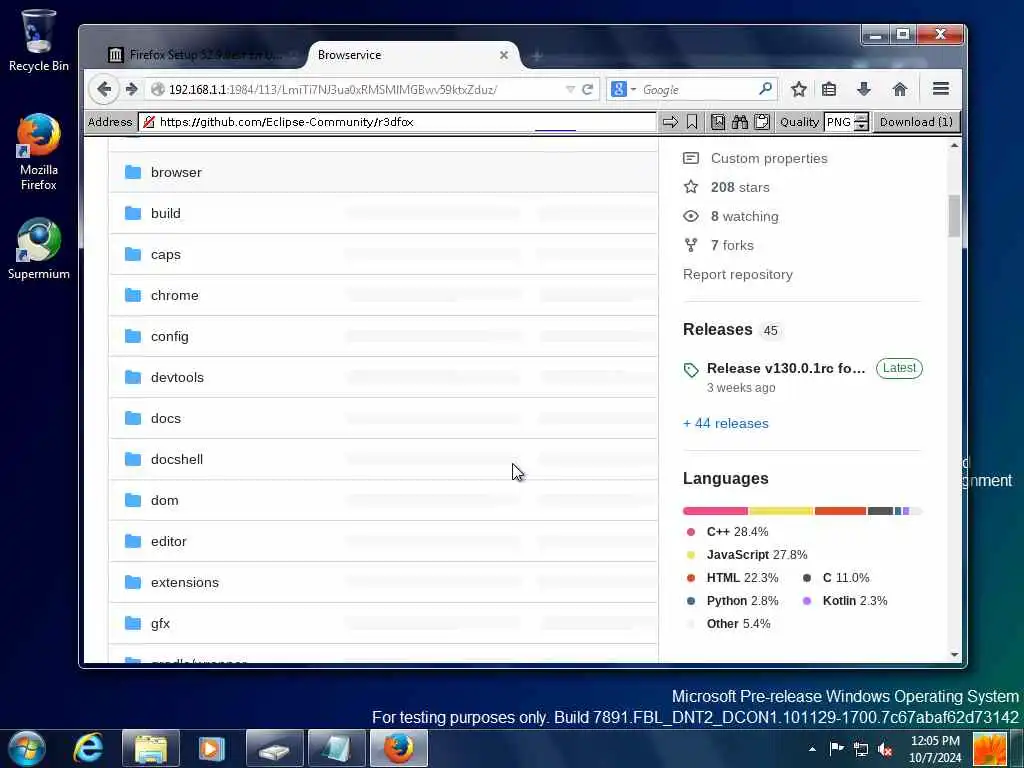The width and height of the screenshot is (1024, 768).
Task: Click the muted volume tray icon
Action: (886, 749)
